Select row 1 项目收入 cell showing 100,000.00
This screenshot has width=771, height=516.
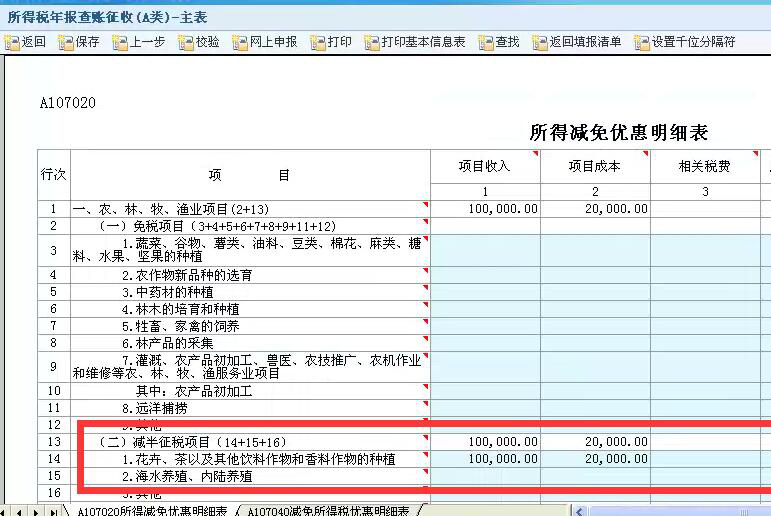(x=485, y=209)
